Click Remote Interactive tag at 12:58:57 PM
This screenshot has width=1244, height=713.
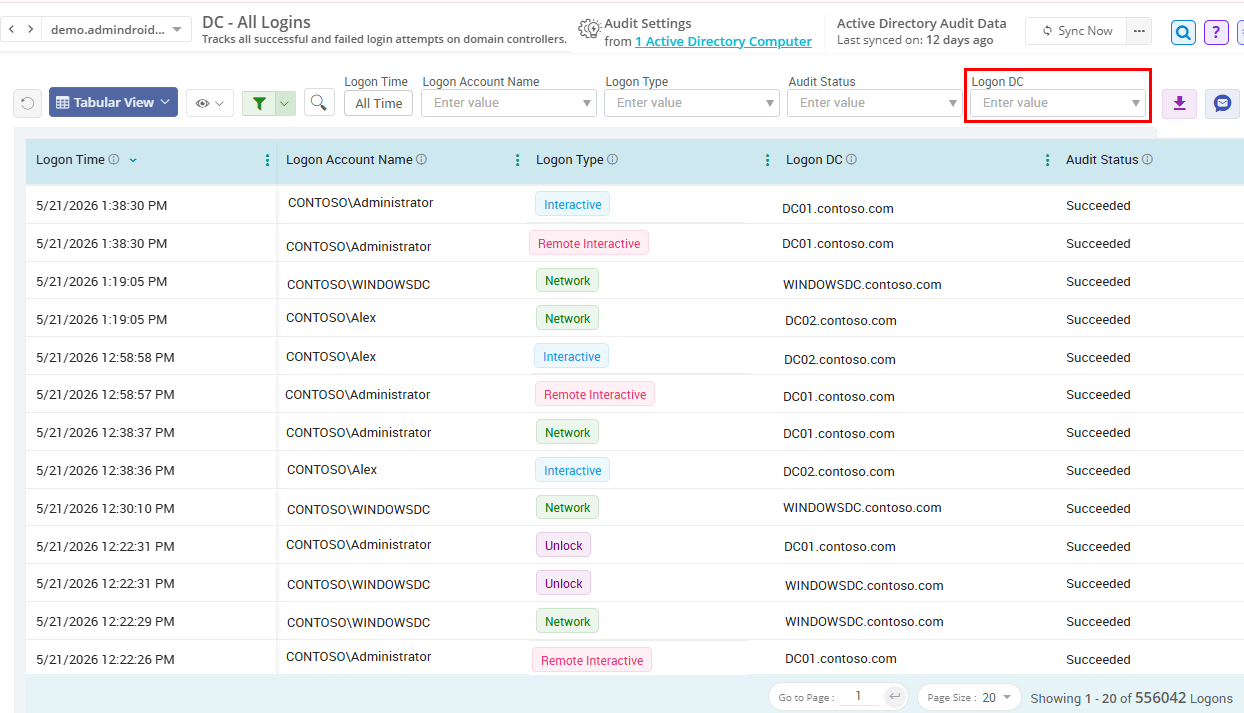click(x=595, y=394)
